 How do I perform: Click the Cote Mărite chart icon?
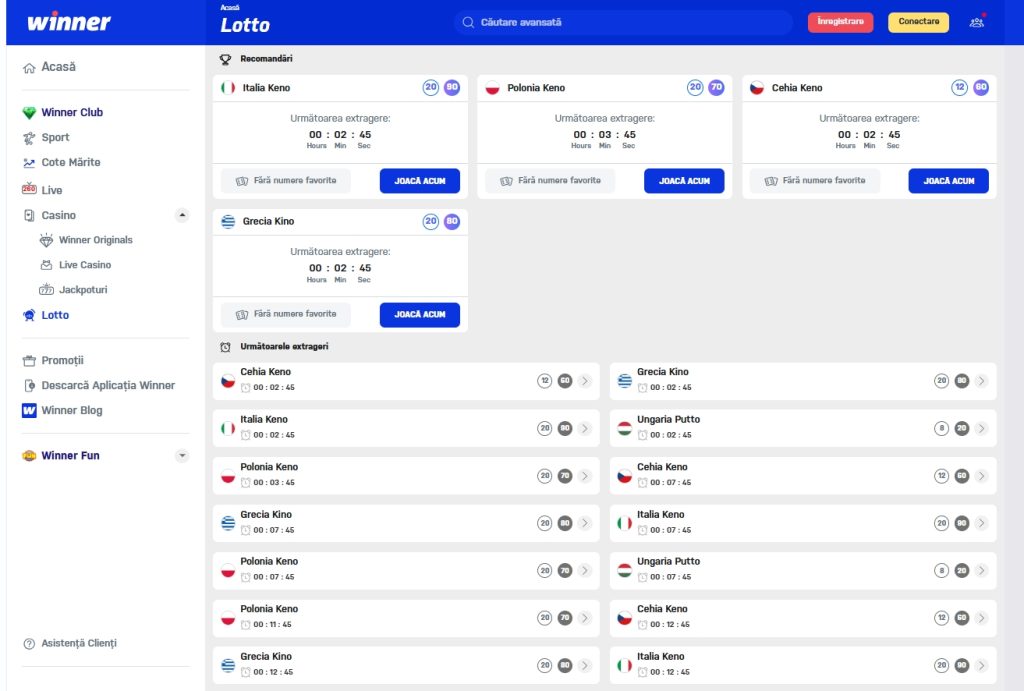[x=29, y=163]
